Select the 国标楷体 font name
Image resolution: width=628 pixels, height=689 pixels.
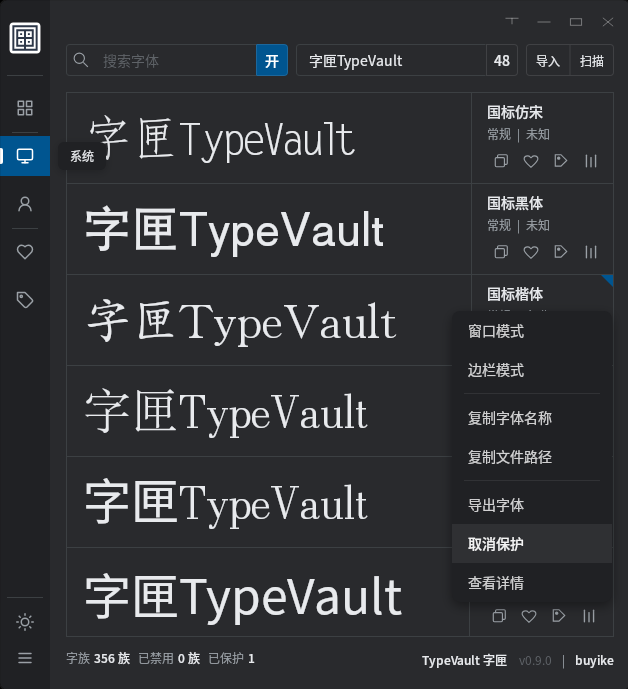515,294
